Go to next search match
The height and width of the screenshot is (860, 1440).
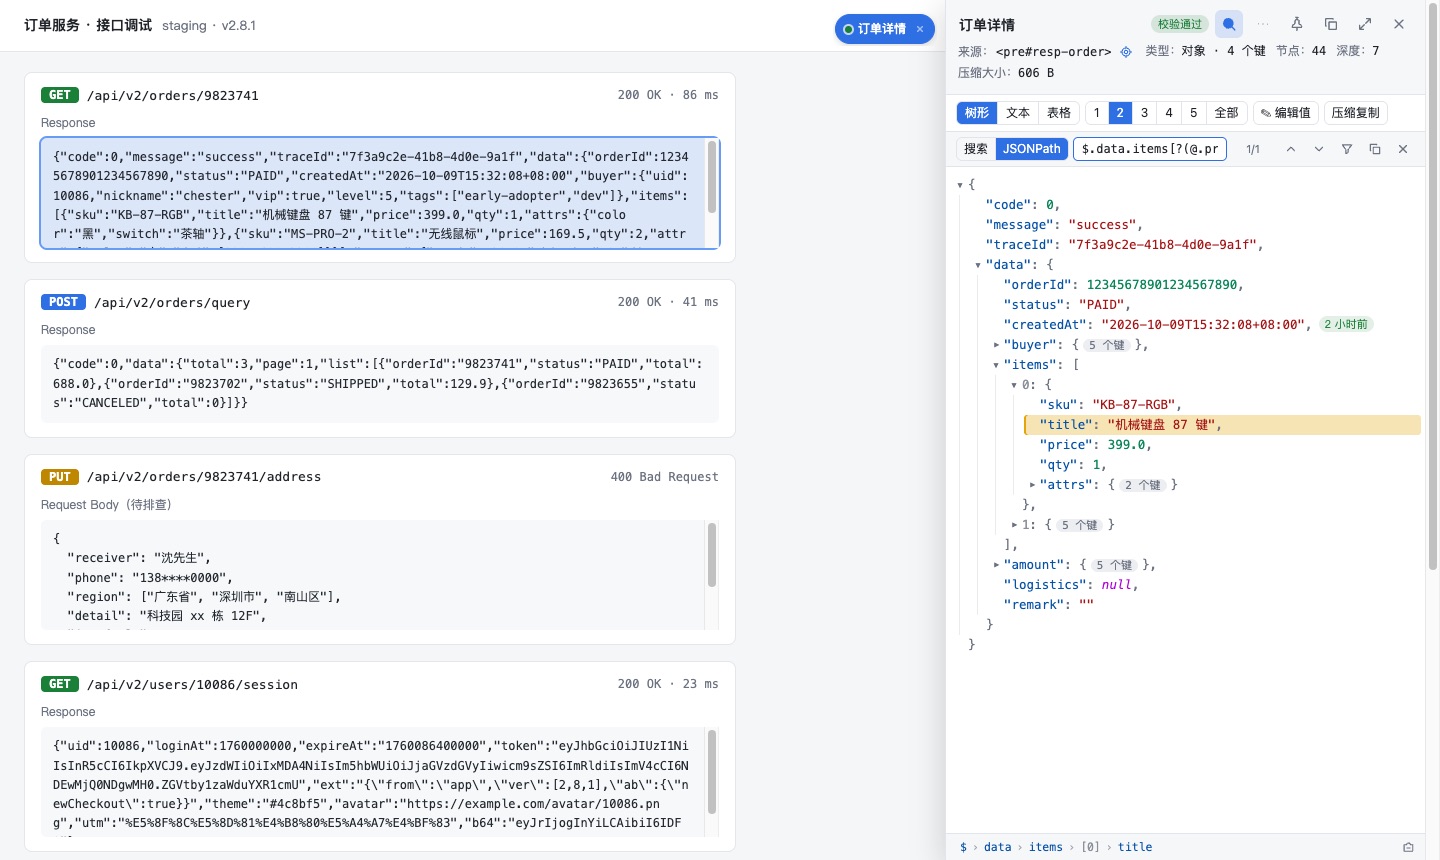coord(1319,149)
